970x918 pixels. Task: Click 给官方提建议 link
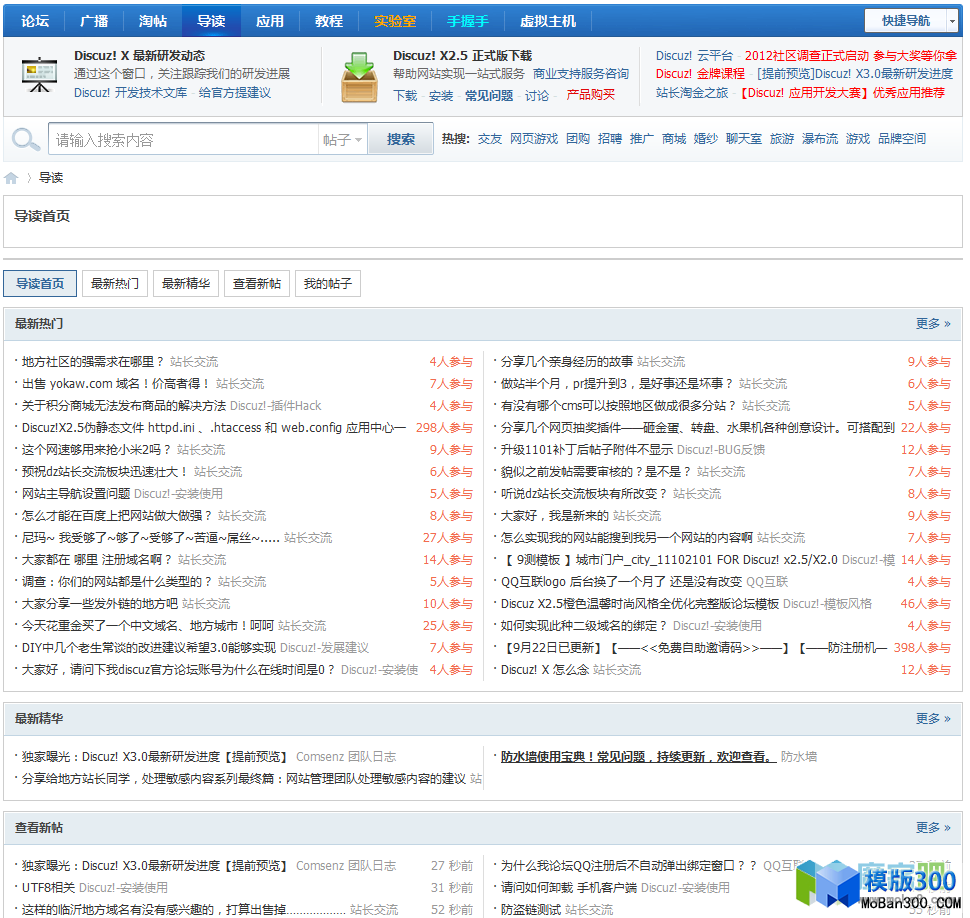click(234, 93)
